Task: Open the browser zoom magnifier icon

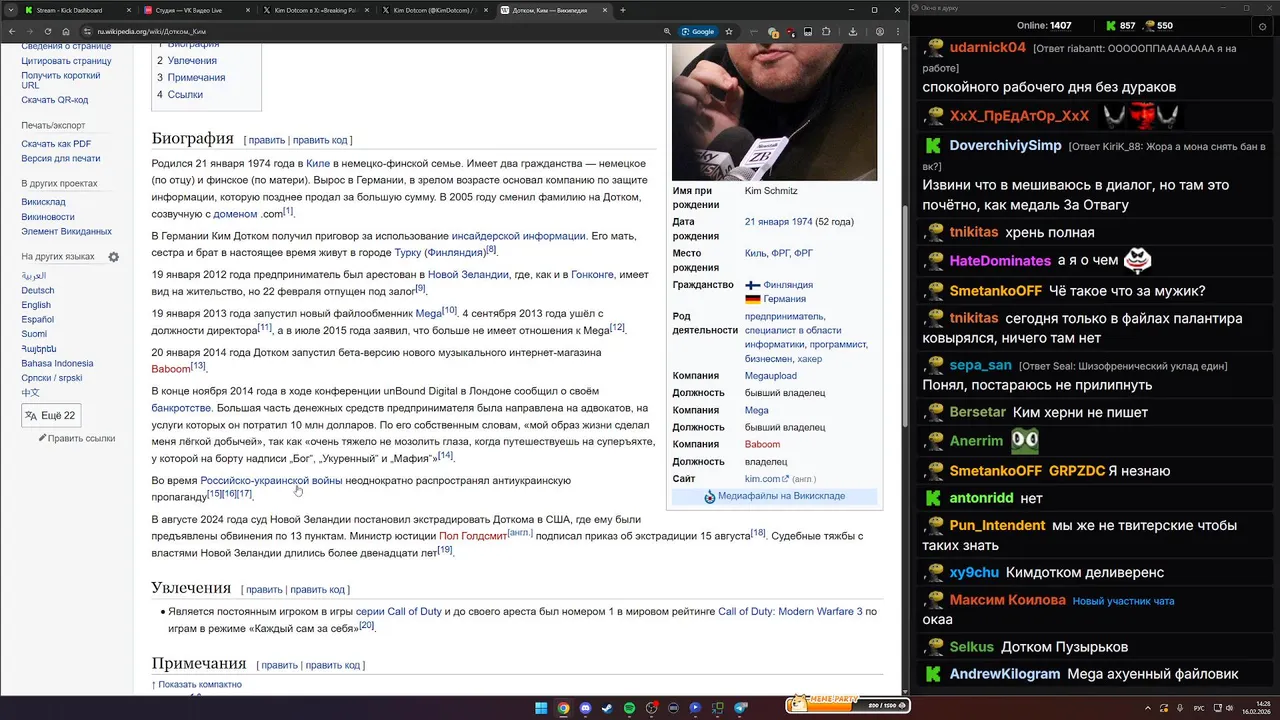Action: click(667, 31)
